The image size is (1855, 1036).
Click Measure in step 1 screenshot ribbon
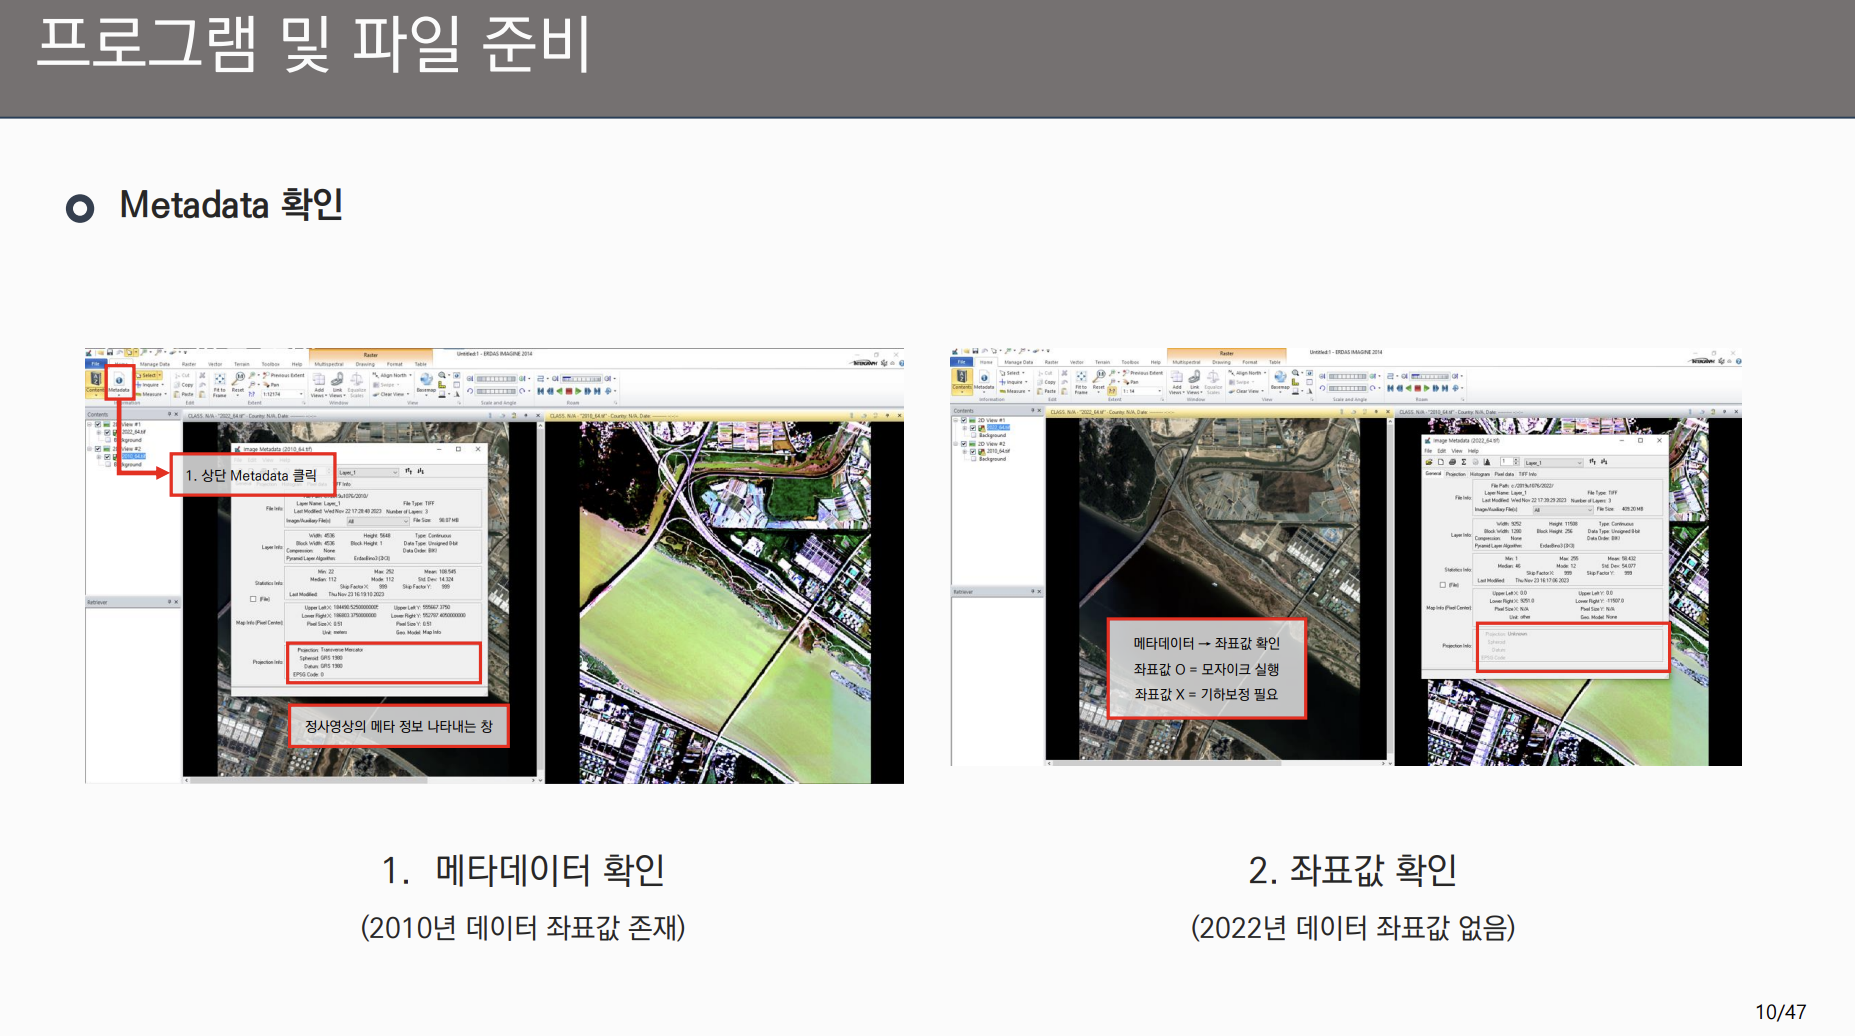click(x=149, y=394)
